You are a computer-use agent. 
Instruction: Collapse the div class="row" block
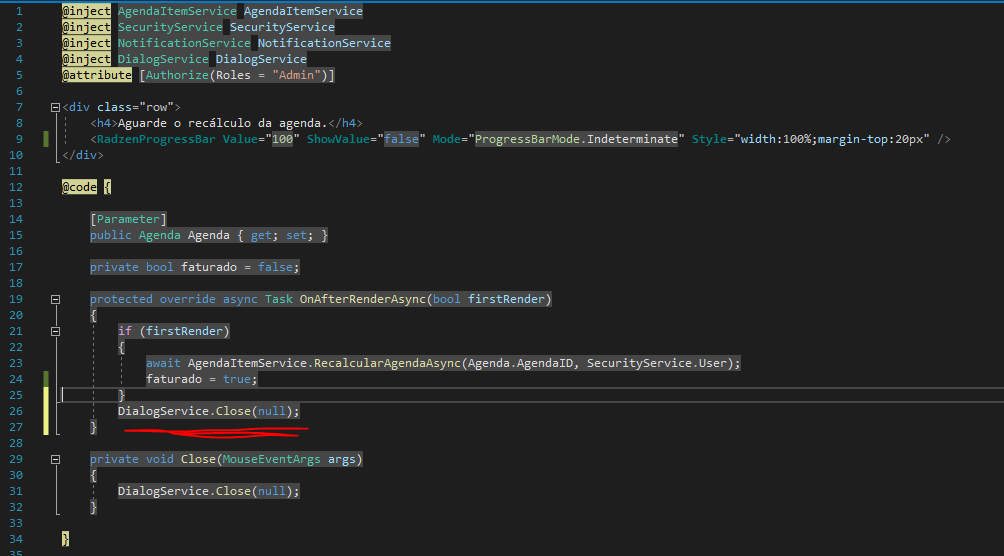(55, 107)
